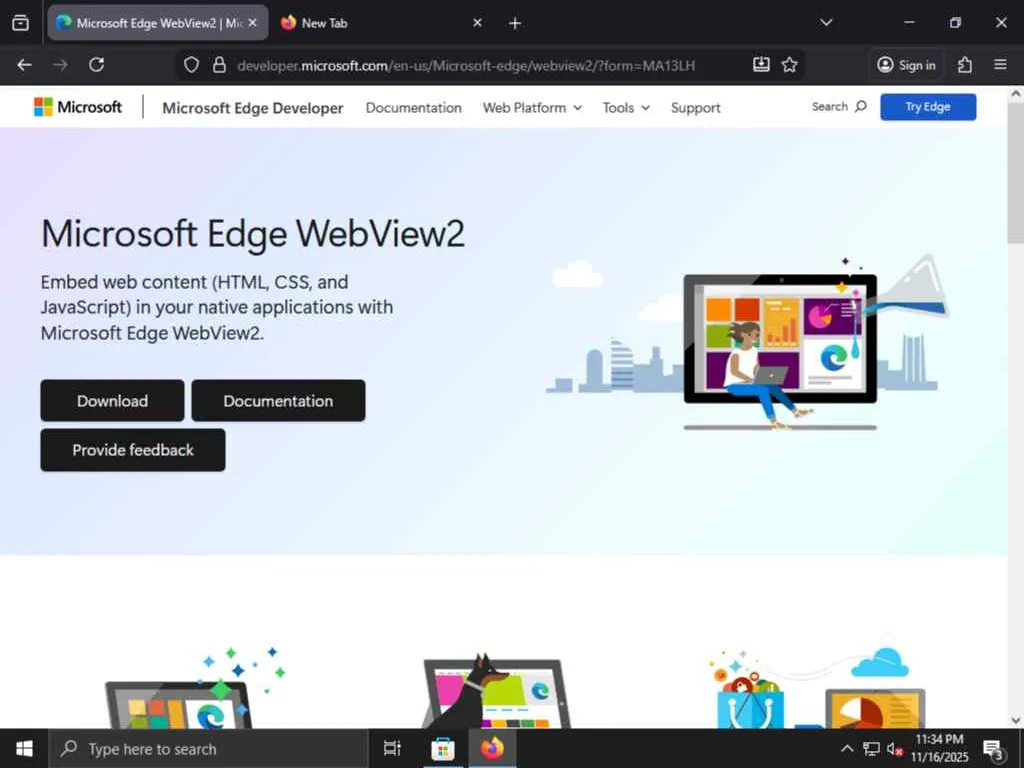The height and width of the screenshot is (768, 1024).
Task: Open the Extensions puzzle icon
Action: point(965,65)
